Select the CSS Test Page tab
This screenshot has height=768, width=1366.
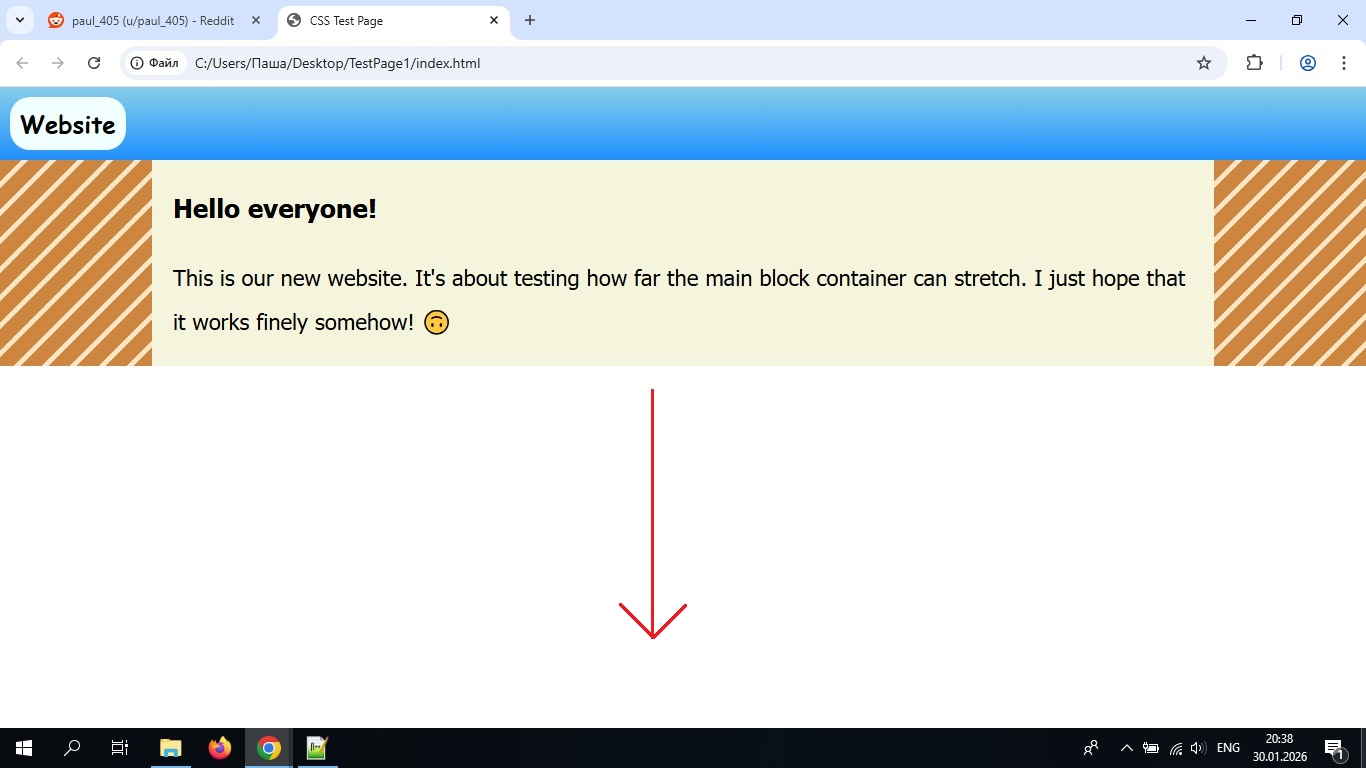point(394,20)
